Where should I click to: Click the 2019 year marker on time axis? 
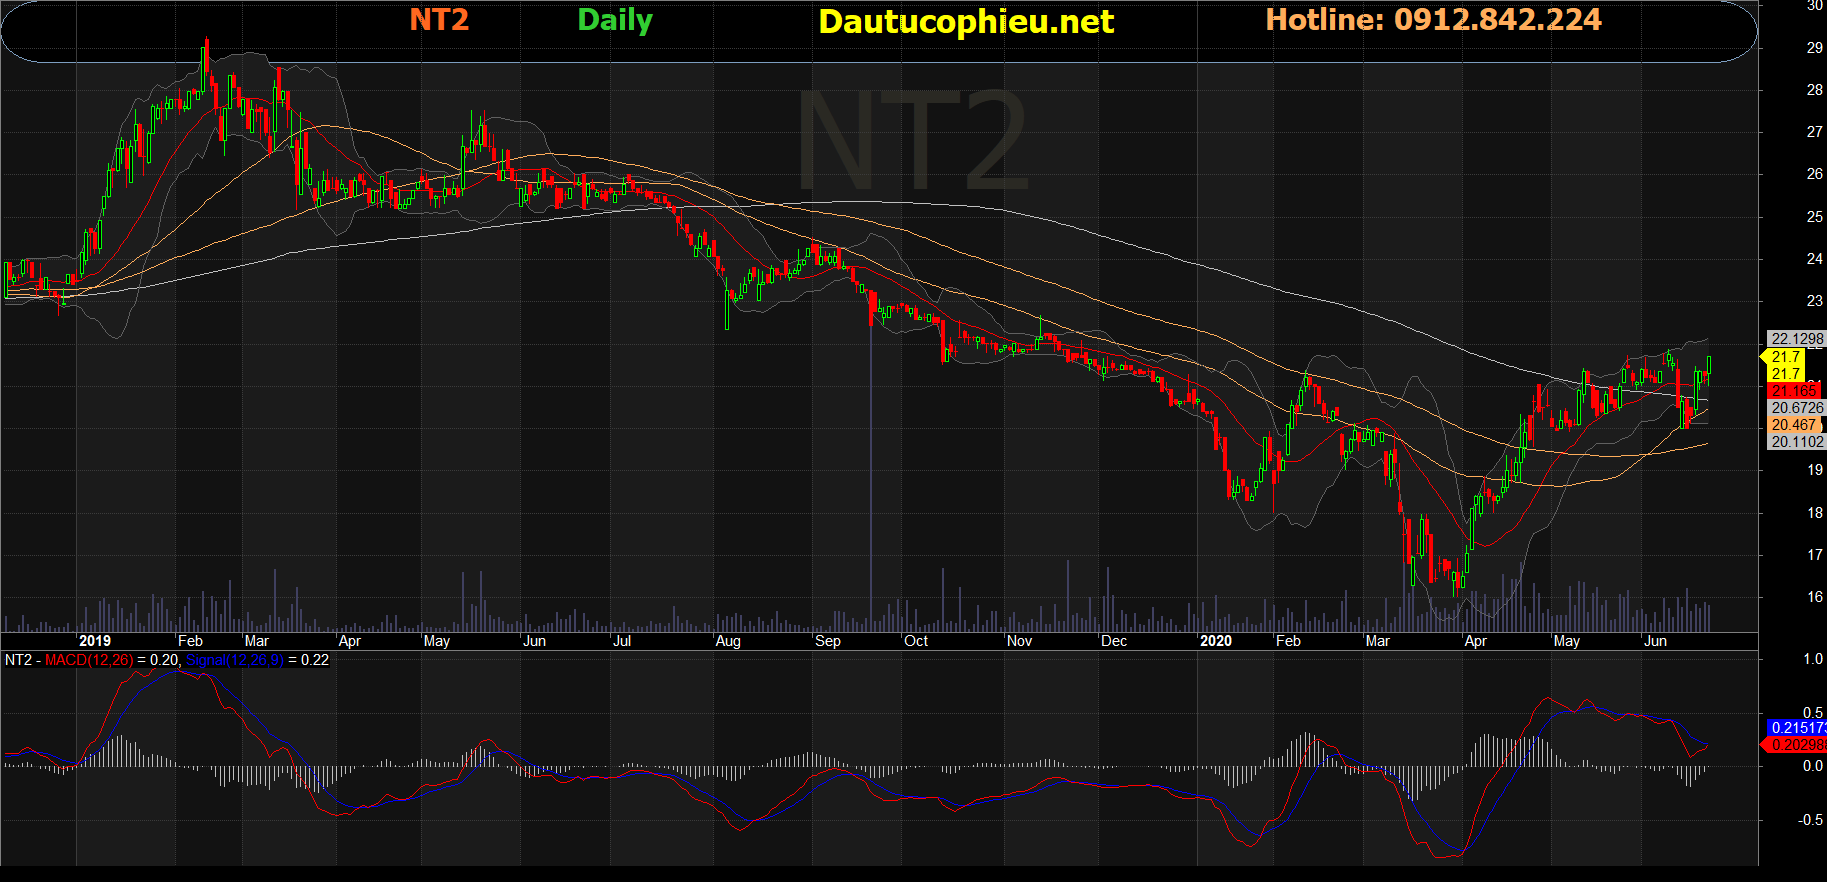coord(95,641)
